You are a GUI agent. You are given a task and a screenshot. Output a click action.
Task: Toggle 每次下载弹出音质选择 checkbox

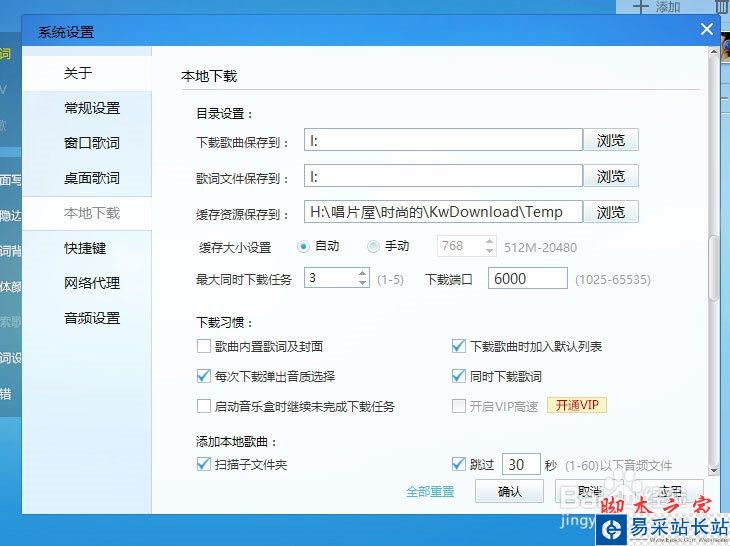pos(203,376)
